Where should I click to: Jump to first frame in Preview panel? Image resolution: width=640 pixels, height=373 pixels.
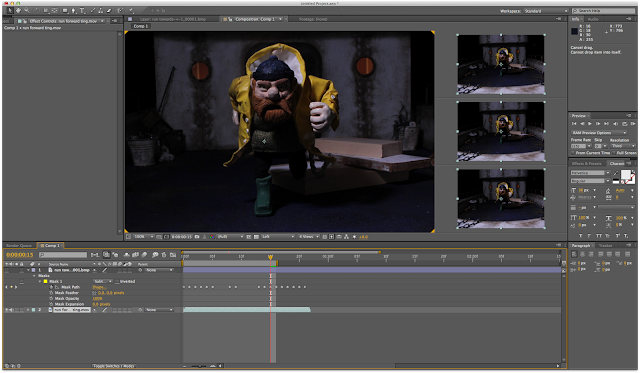coord(574,124)
